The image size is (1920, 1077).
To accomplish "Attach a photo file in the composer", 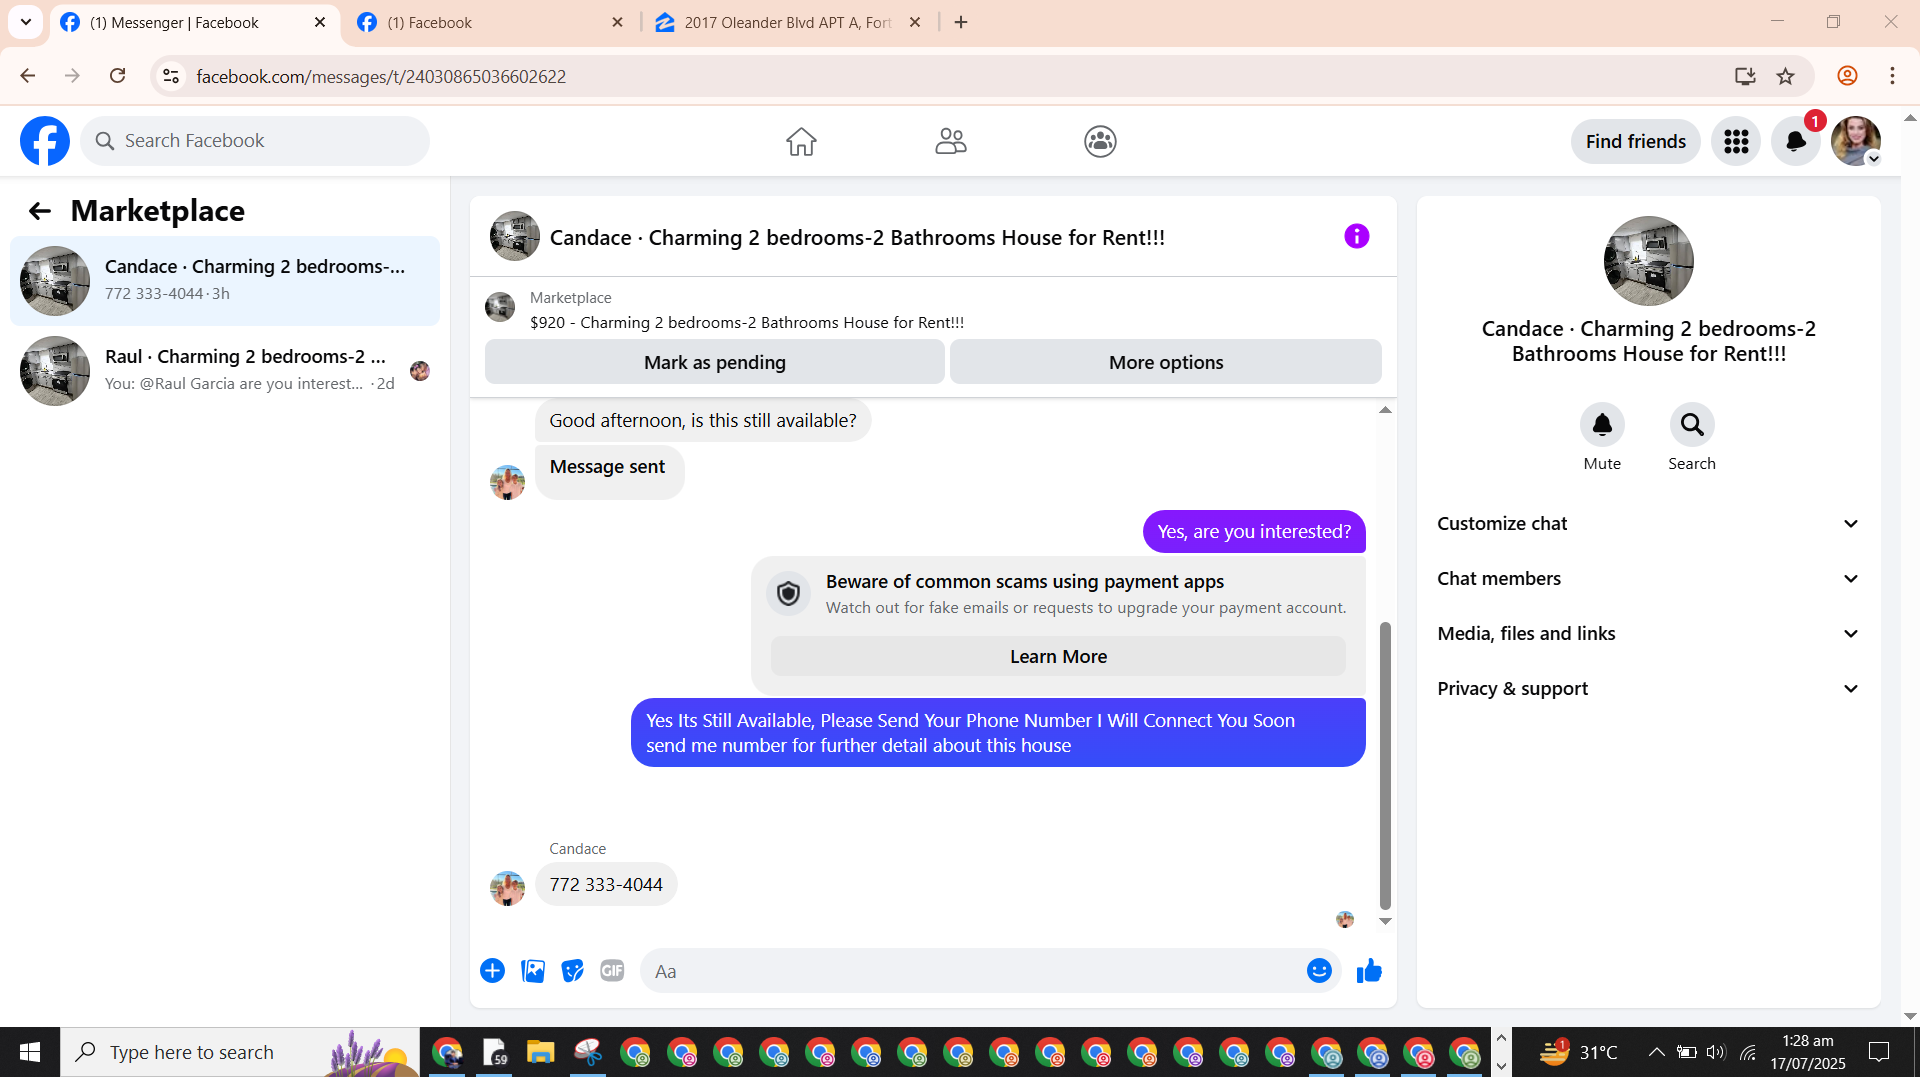I will [533, 971].
